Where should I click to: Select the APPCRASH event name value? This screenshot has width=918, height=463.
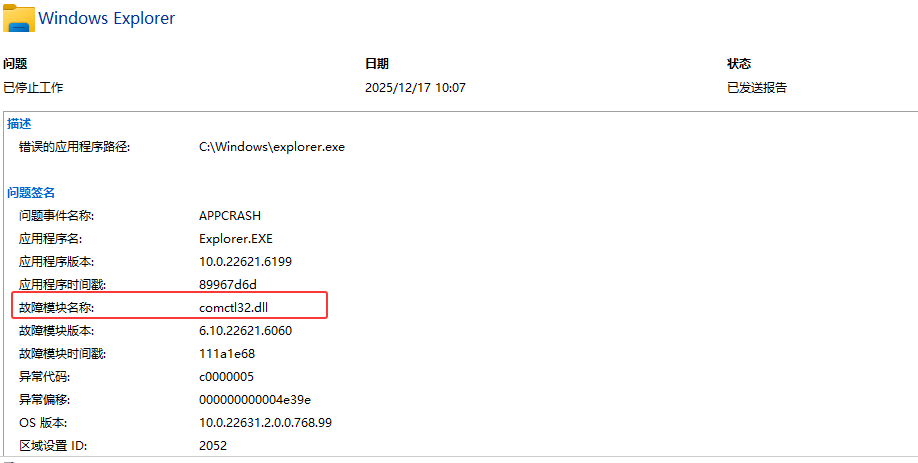pos(229,216)
